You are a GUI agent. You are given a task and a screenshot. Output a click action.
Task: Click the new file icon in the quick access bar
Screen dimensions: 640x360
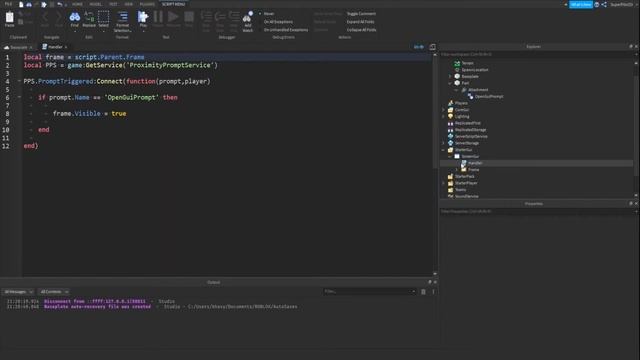(x=21, y=4)
